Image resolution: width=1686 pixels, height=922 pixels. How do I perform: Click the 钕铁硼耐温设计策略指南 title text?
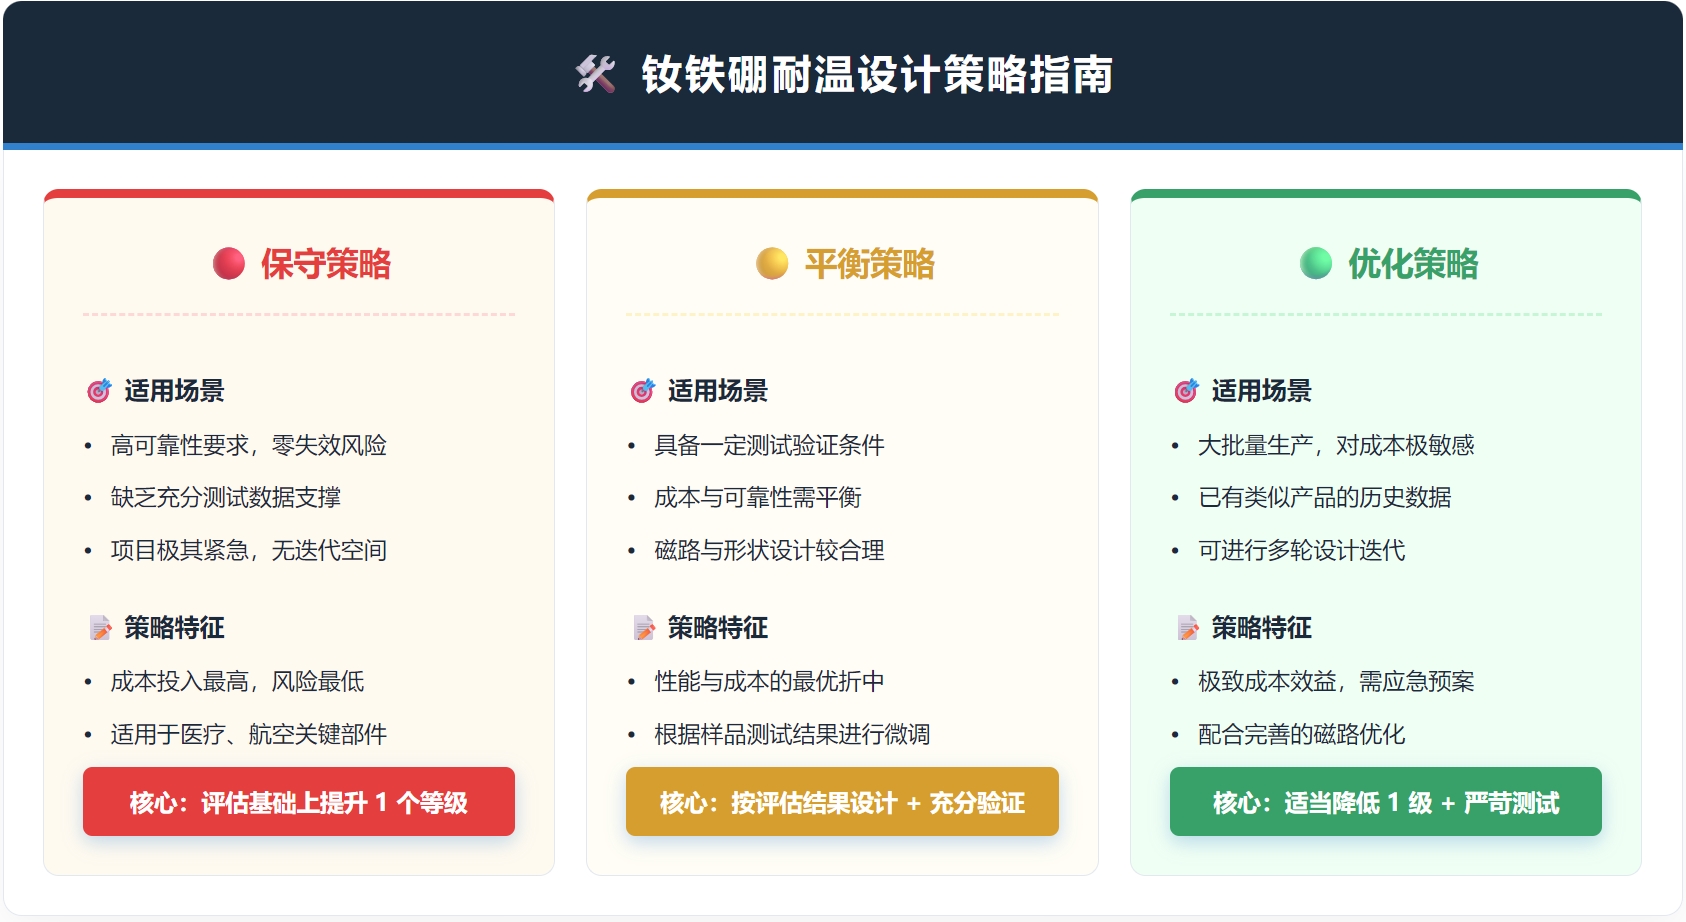(877, 75)
